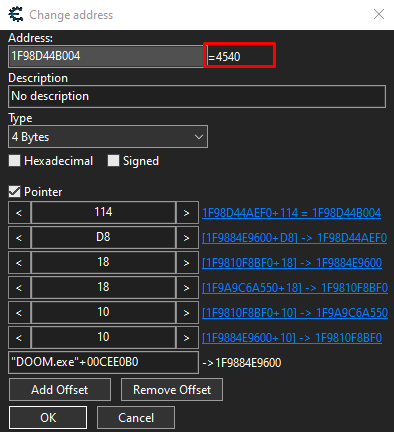Edit the Address field 1F98D44B004
The image size is (394, 432).
click(106, 56)
